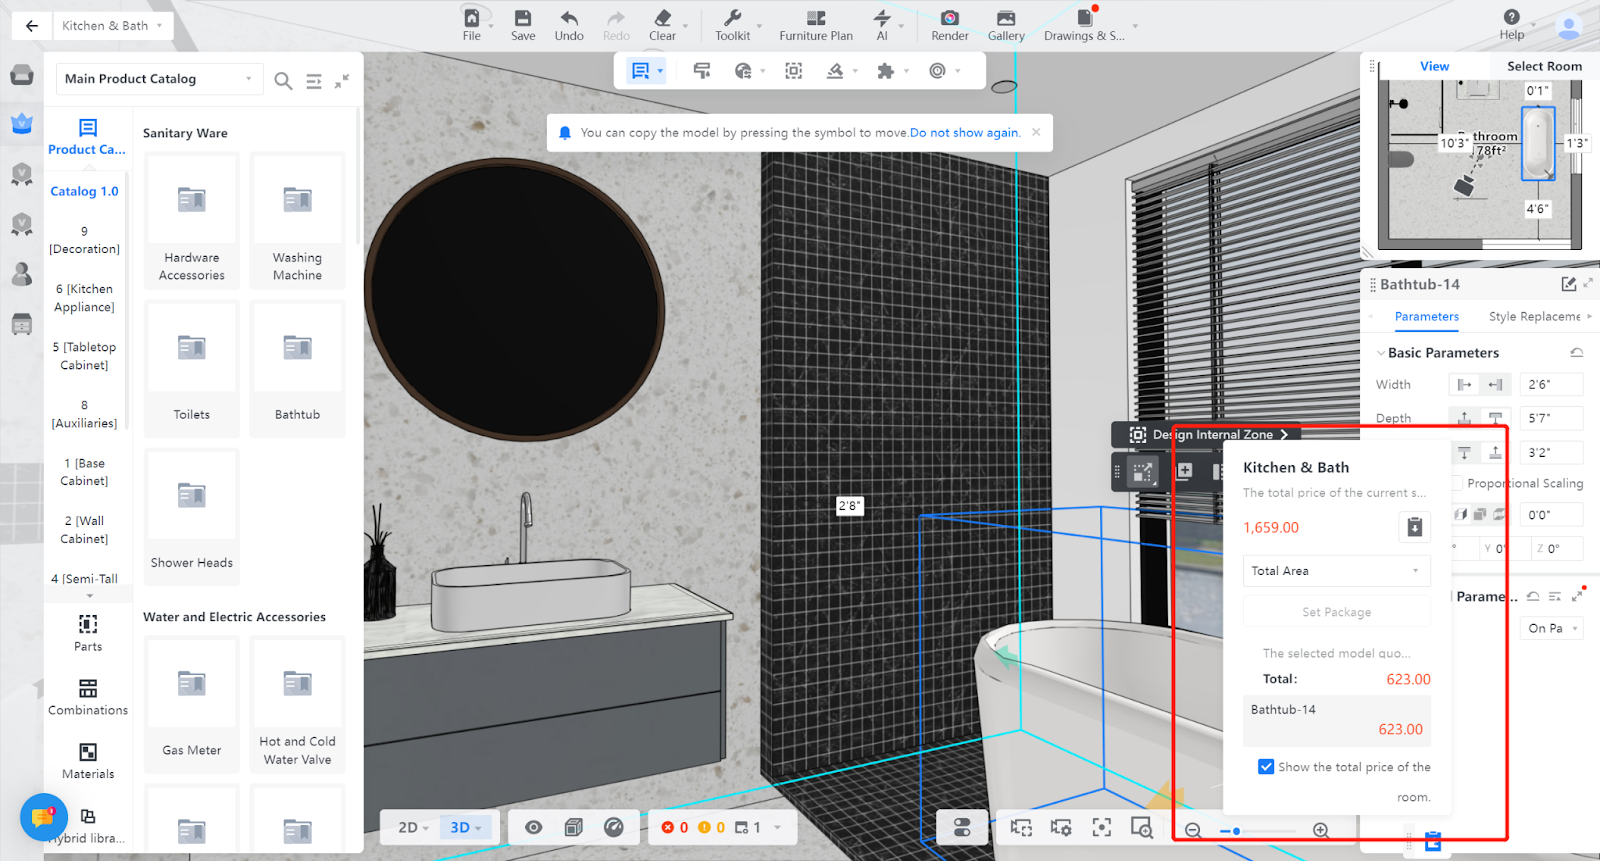This screenshot has height=861, width=1600.
Task: Switch to the Select Room tab
Action: tap(1544, 66)
